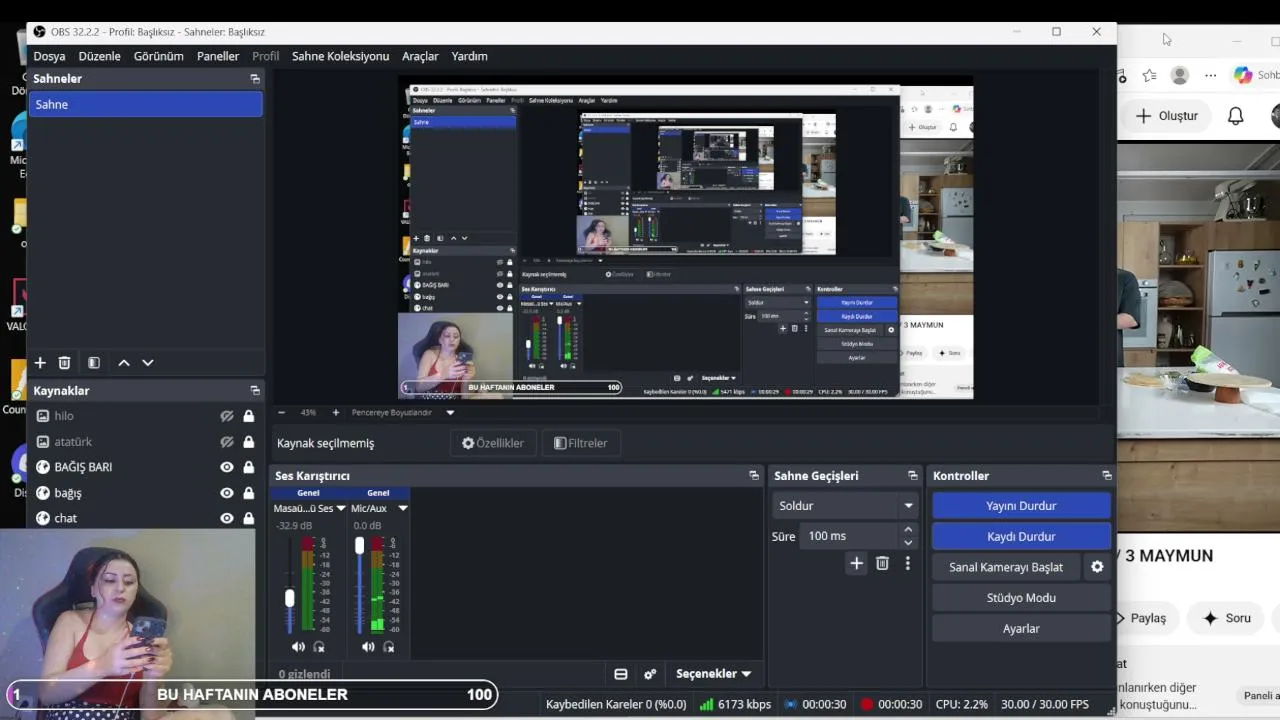This screenshot has width=1280, height=720.
Task: Click the Masaüstü Ses volume slider handle
Action: (x=290, y=598)
